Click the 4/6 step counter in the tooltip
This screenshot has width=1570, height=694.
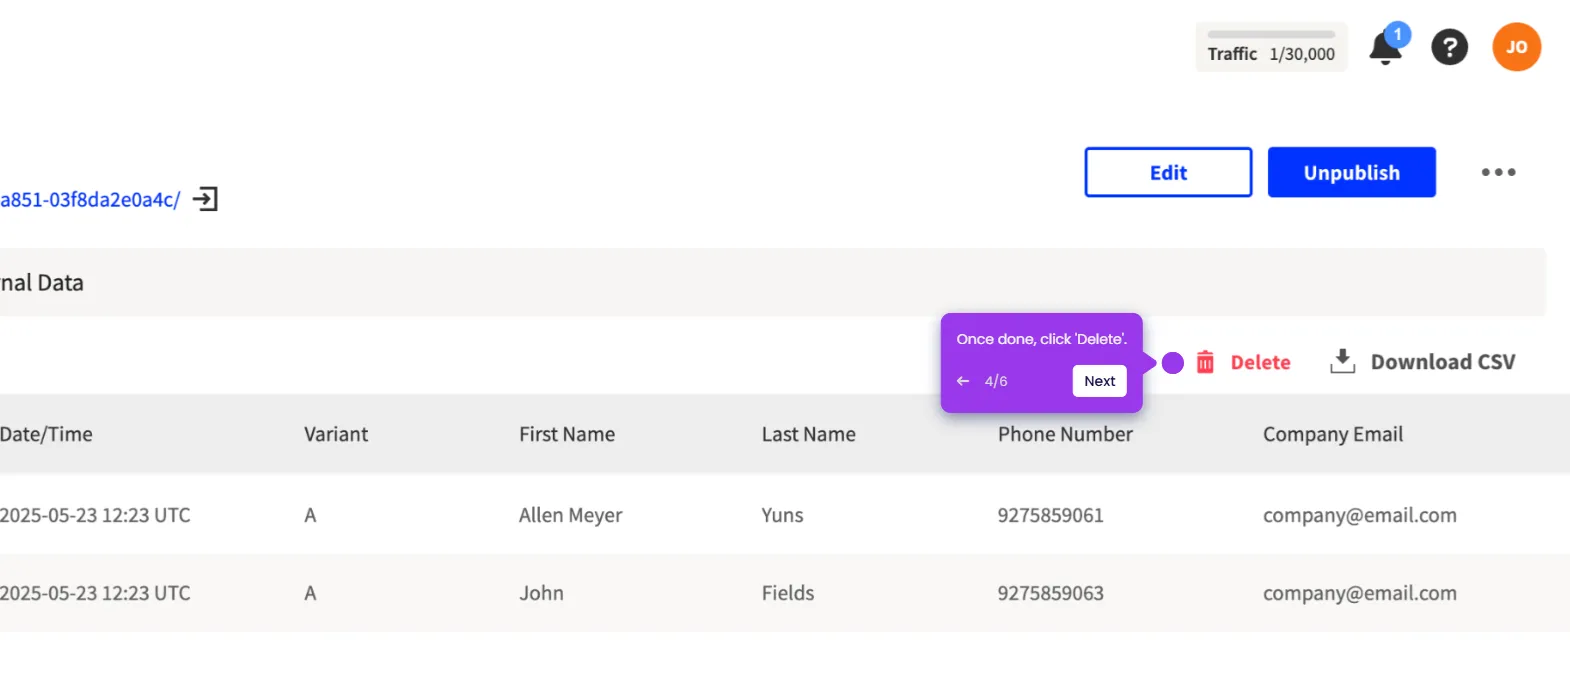tap(996, 381)
